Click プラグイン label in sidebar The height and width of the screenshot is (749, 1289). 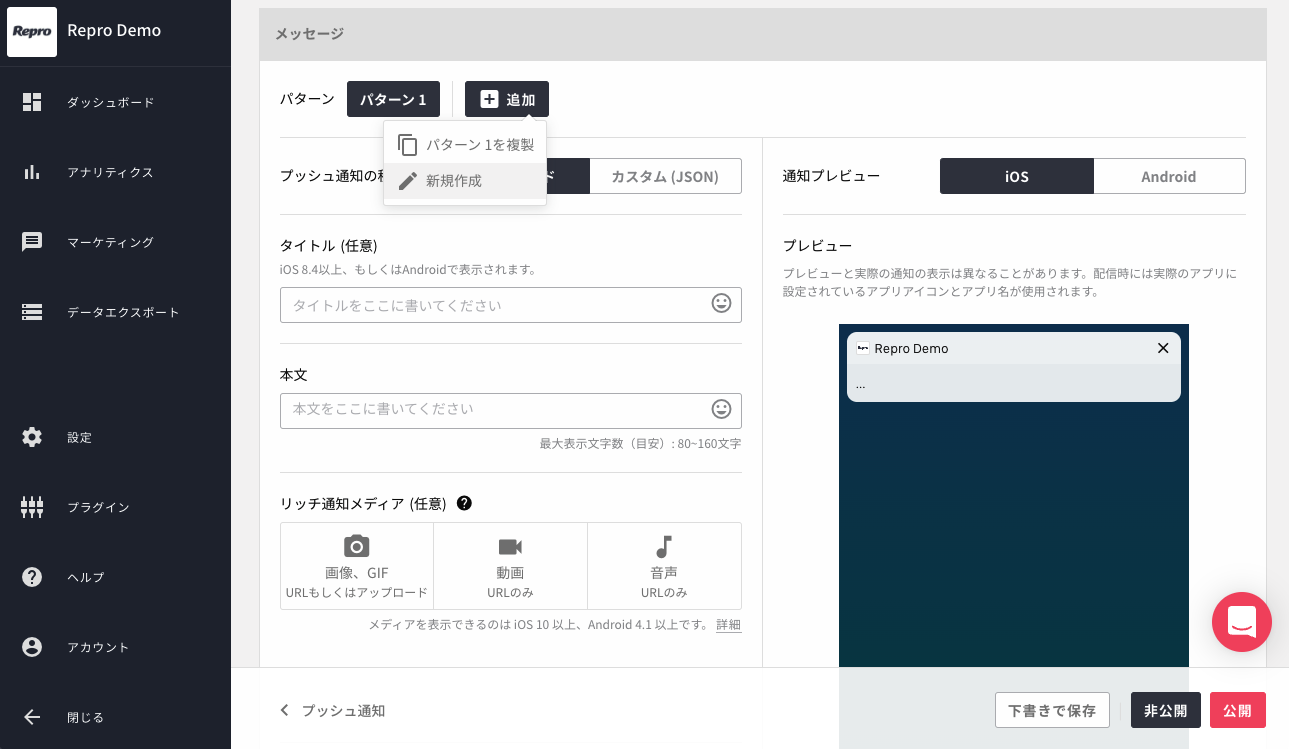(x=99, y=507)
